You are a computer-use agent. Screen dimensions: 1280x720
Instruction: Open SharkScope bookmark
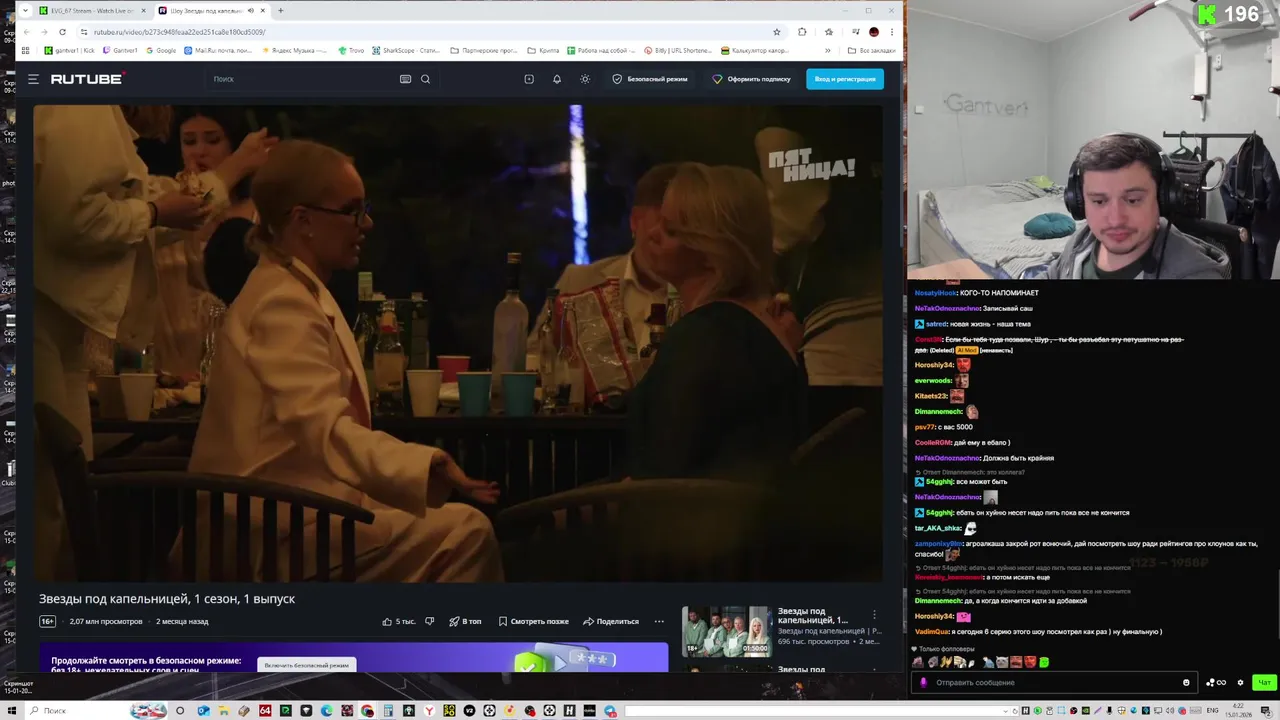coord(406,51)
